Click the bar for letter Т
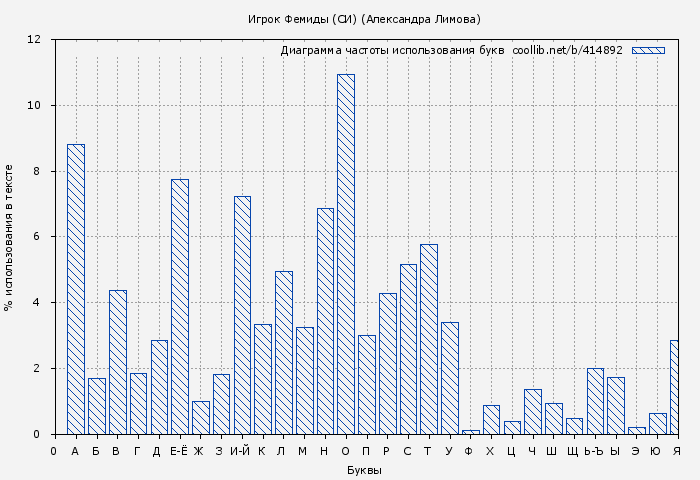This screenshot has width=700, height=480. [429, 339]
